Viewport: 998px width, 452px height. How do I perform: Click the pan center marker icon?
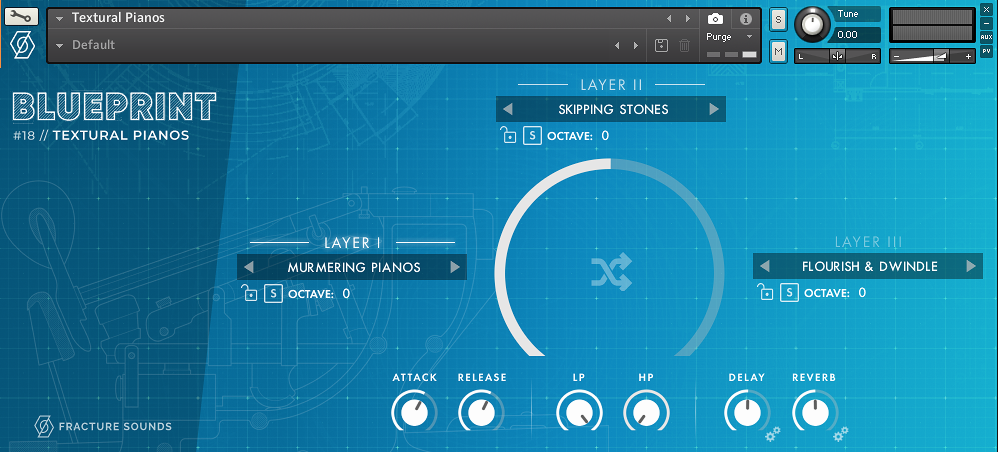[x=837, y=57]
